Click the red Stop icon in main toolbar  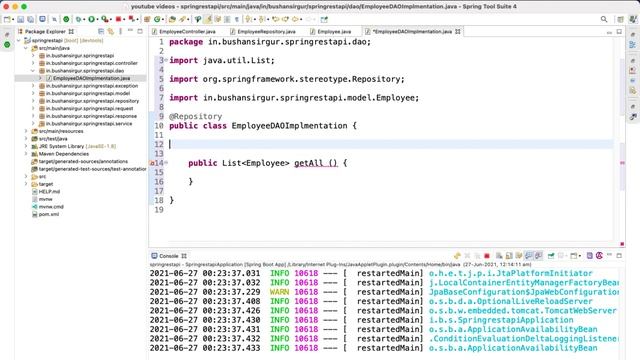pos(118,19)
